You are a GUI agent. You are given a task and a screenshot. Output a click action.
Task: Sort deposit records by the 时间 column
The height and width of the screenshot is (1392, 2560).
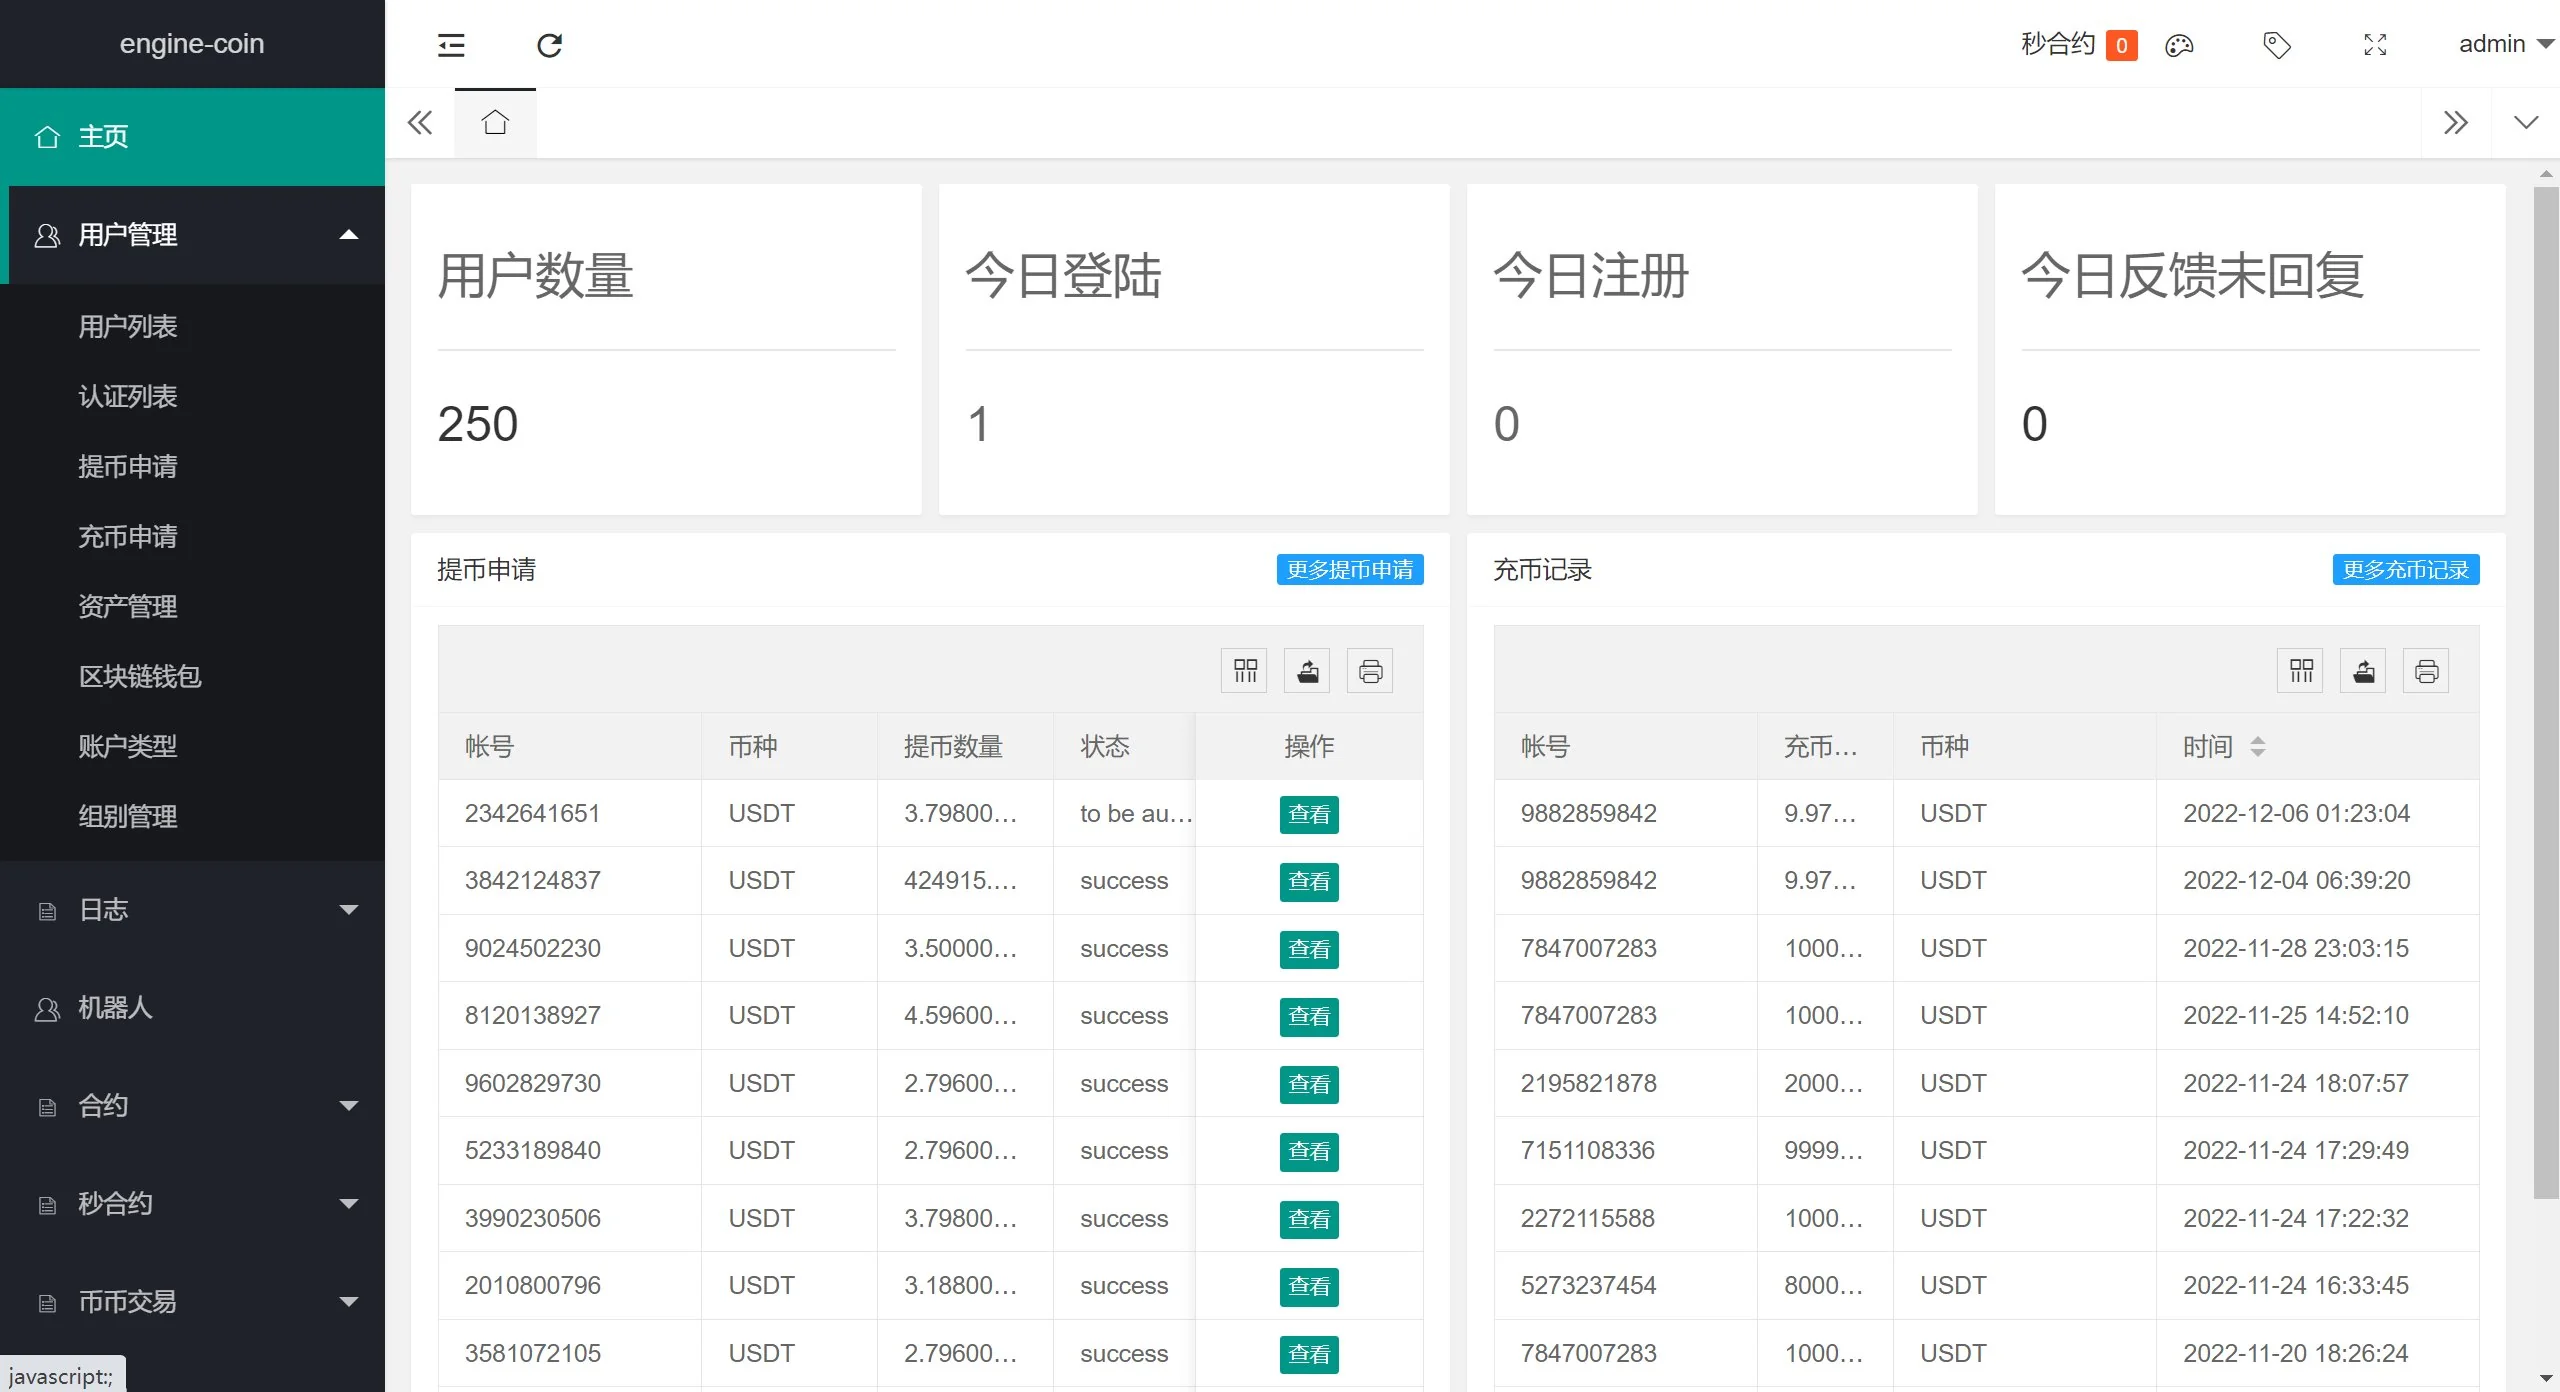[2257, 746]
